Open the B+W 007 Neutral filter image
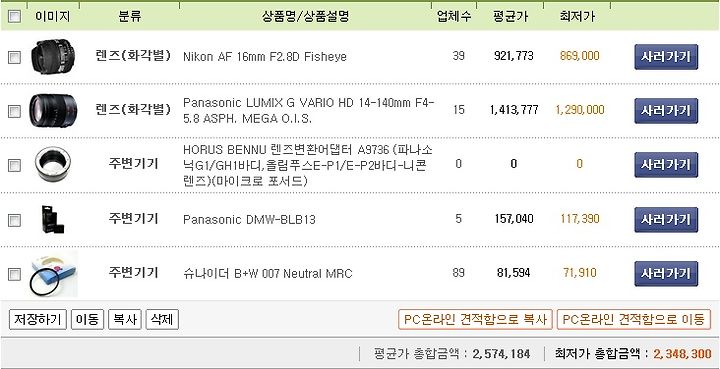The height and width of the screenshot is (369, 720). [53, 274]
